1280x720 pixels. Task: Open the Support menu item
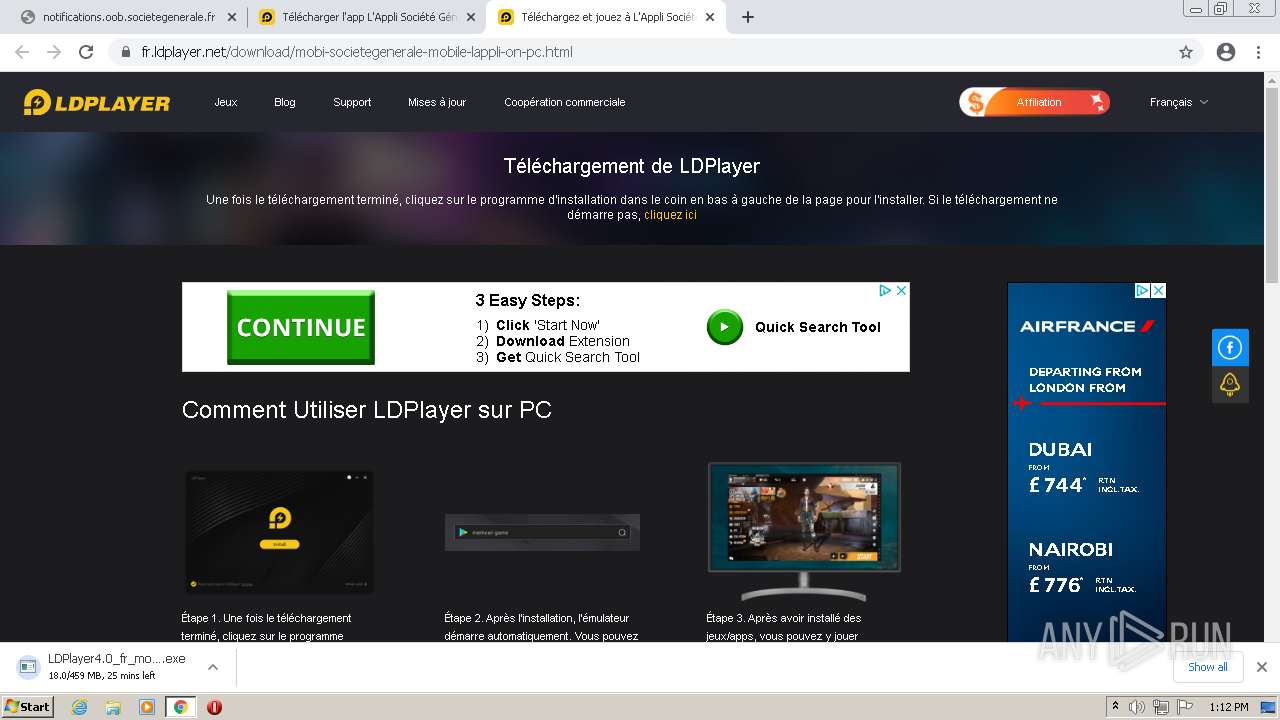click(x=352, y=102)
